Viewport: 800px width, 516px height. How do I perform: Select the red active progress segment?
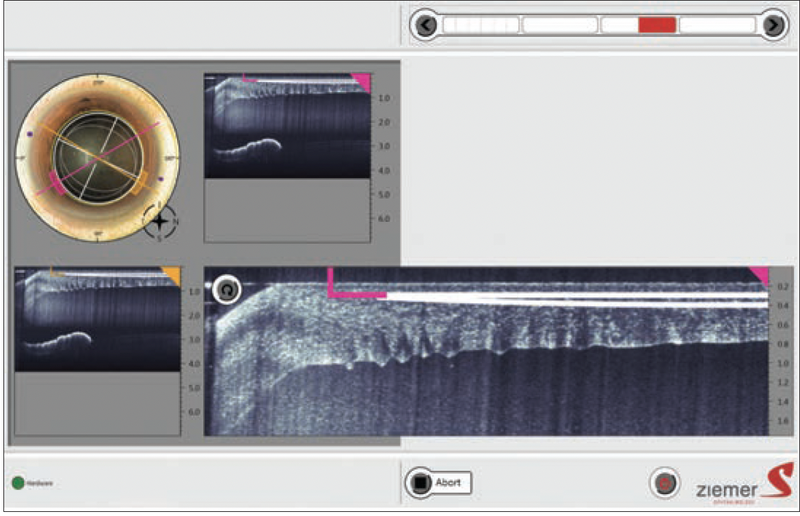657,24
